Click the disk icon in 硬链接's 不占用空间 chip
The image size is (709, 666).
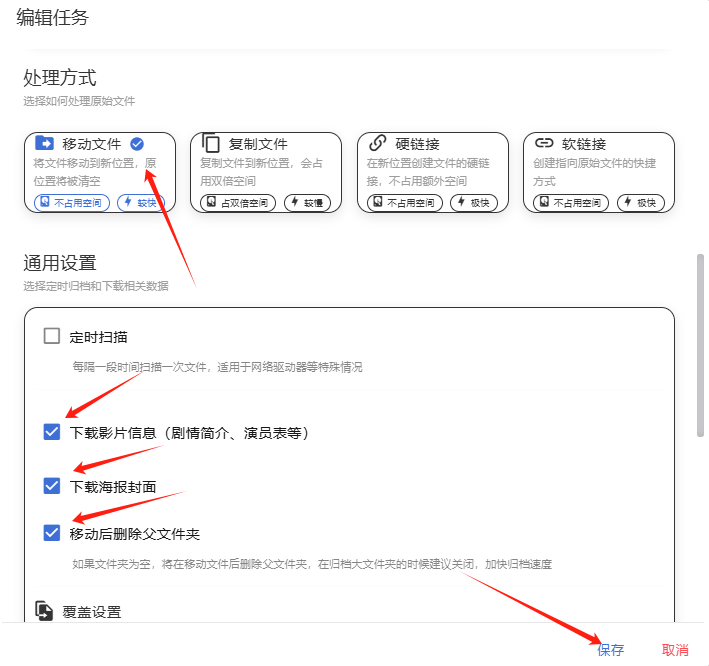tap(378, 202)
